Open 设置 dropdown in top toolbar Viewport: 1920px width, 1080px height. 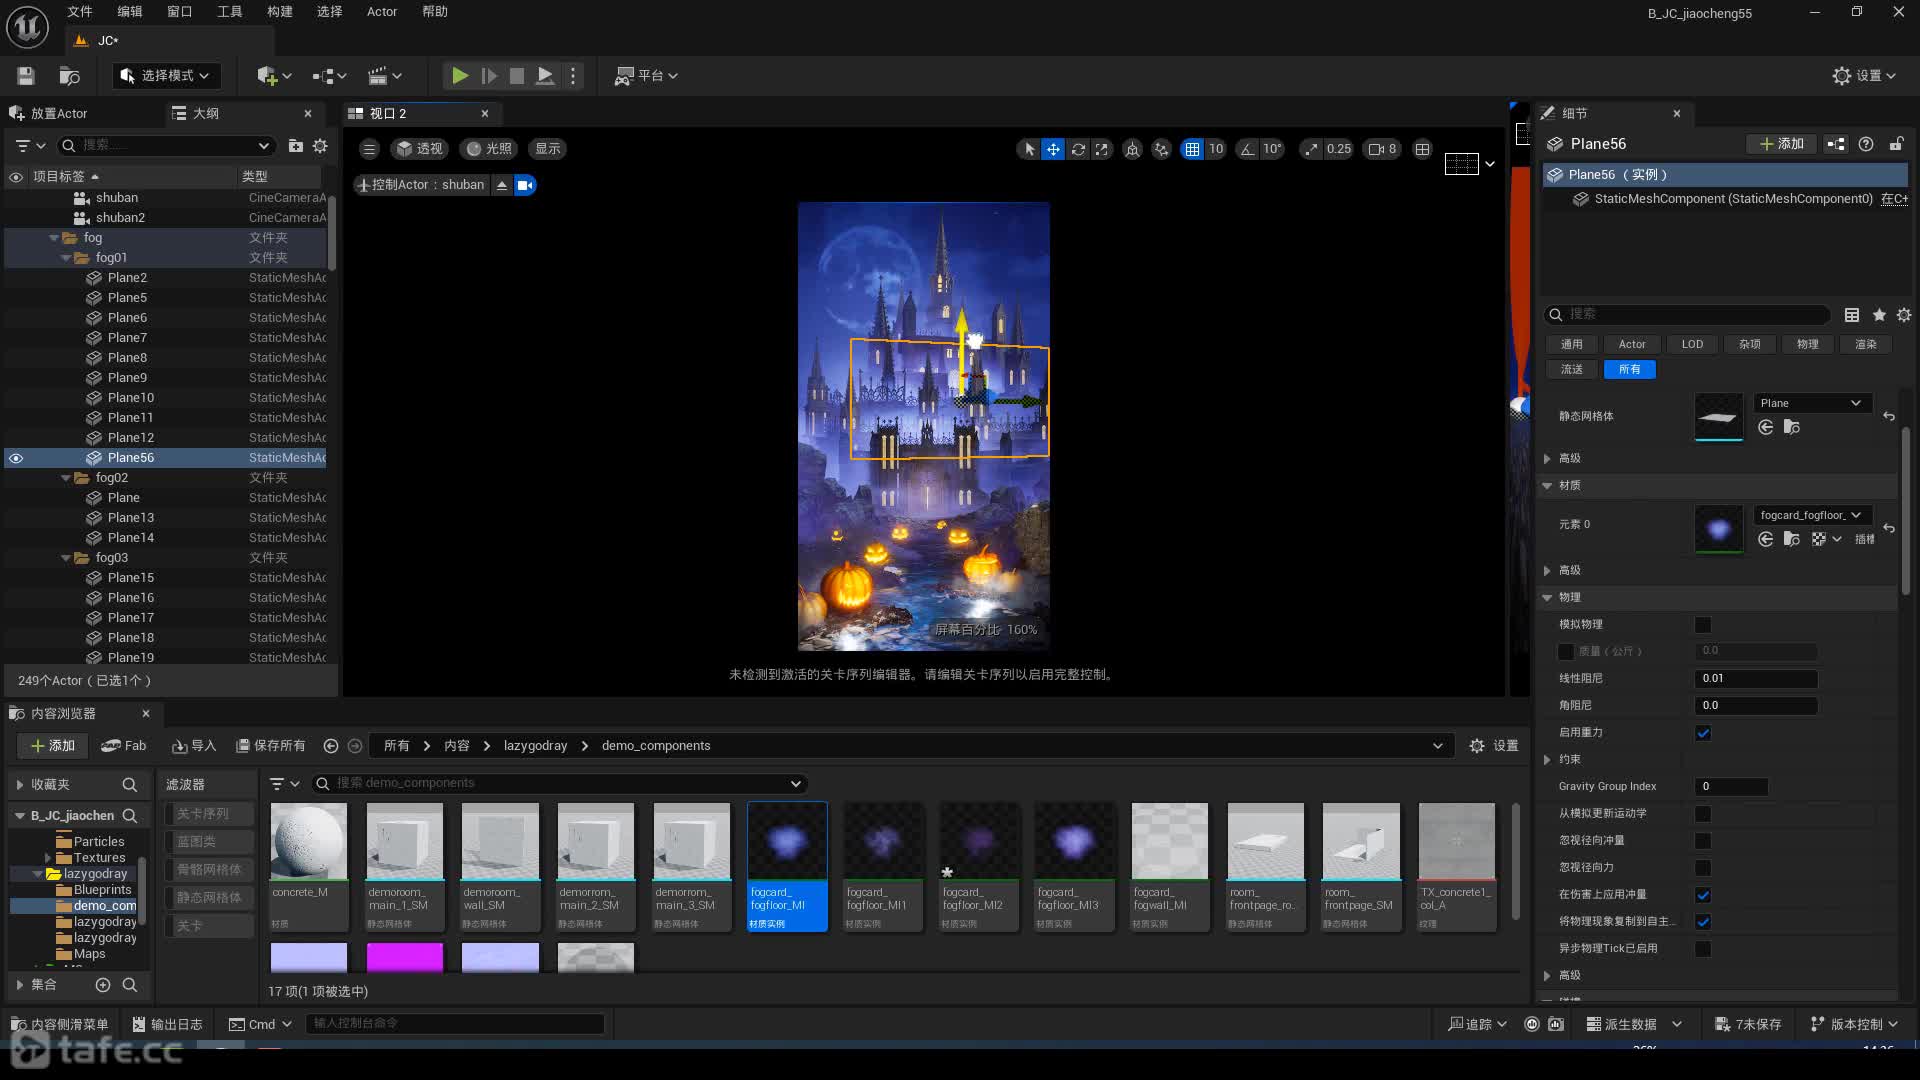click(x=1864, y=75)
